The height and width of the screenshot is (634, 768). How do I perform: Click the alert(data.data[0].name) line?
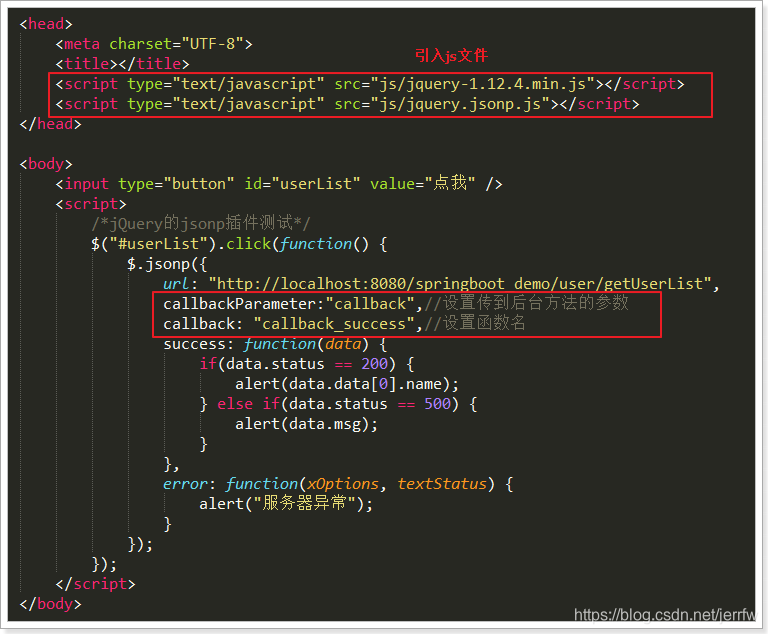pos(347,384)
